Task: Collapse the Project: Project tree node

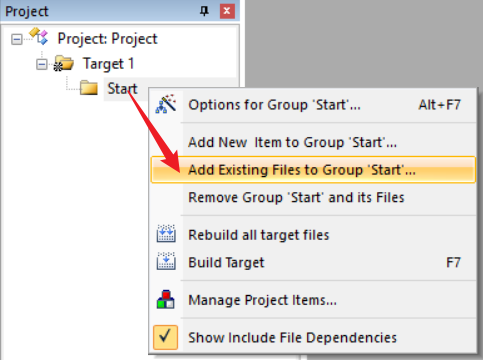Action: tap(17, 39)
